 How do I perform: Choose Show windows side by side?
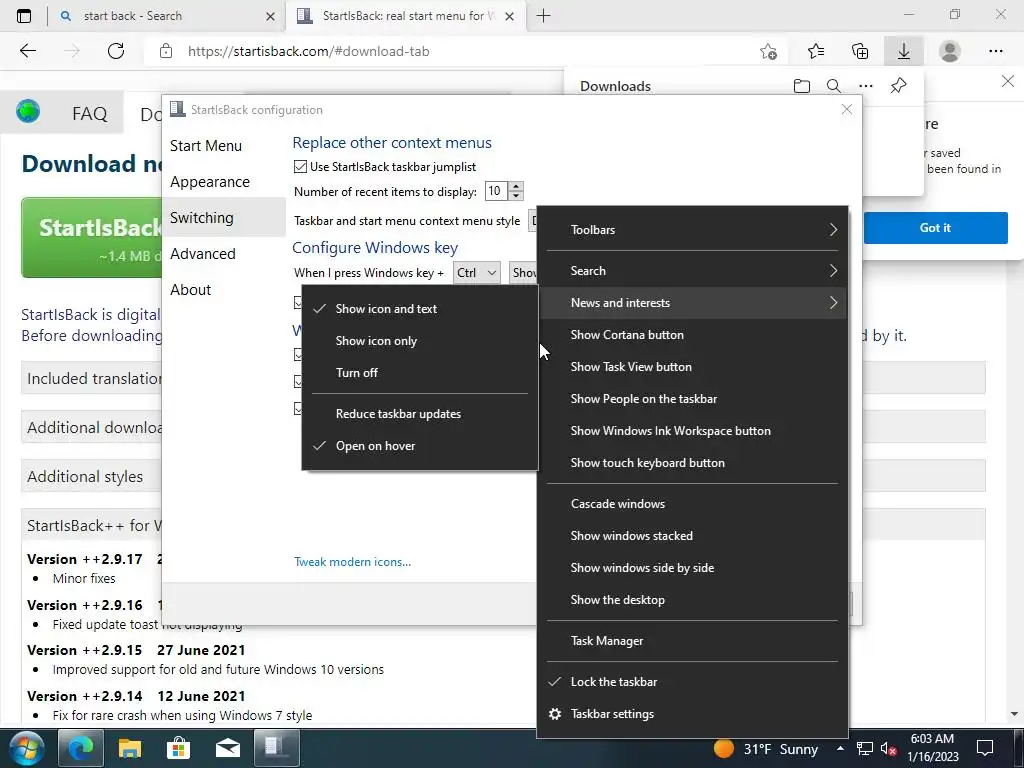click(x=692, y=568)
